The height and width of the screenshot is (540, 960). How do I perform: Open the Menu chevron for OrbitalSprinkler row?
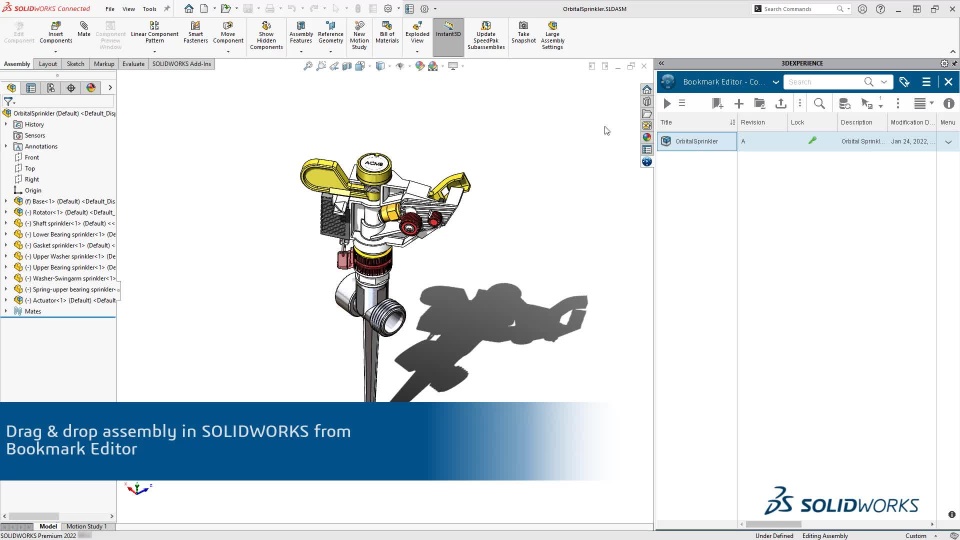coord(948,141)
